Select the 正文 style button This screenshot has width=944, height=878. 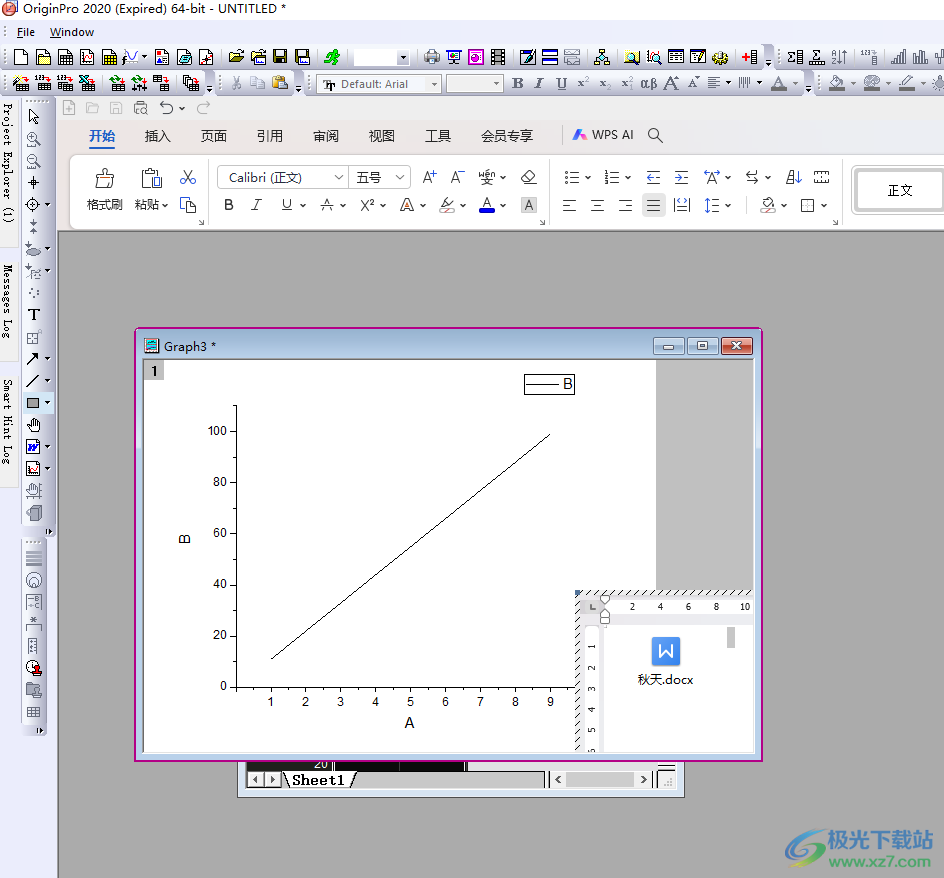pyautogui.click(x=899, y=190)
